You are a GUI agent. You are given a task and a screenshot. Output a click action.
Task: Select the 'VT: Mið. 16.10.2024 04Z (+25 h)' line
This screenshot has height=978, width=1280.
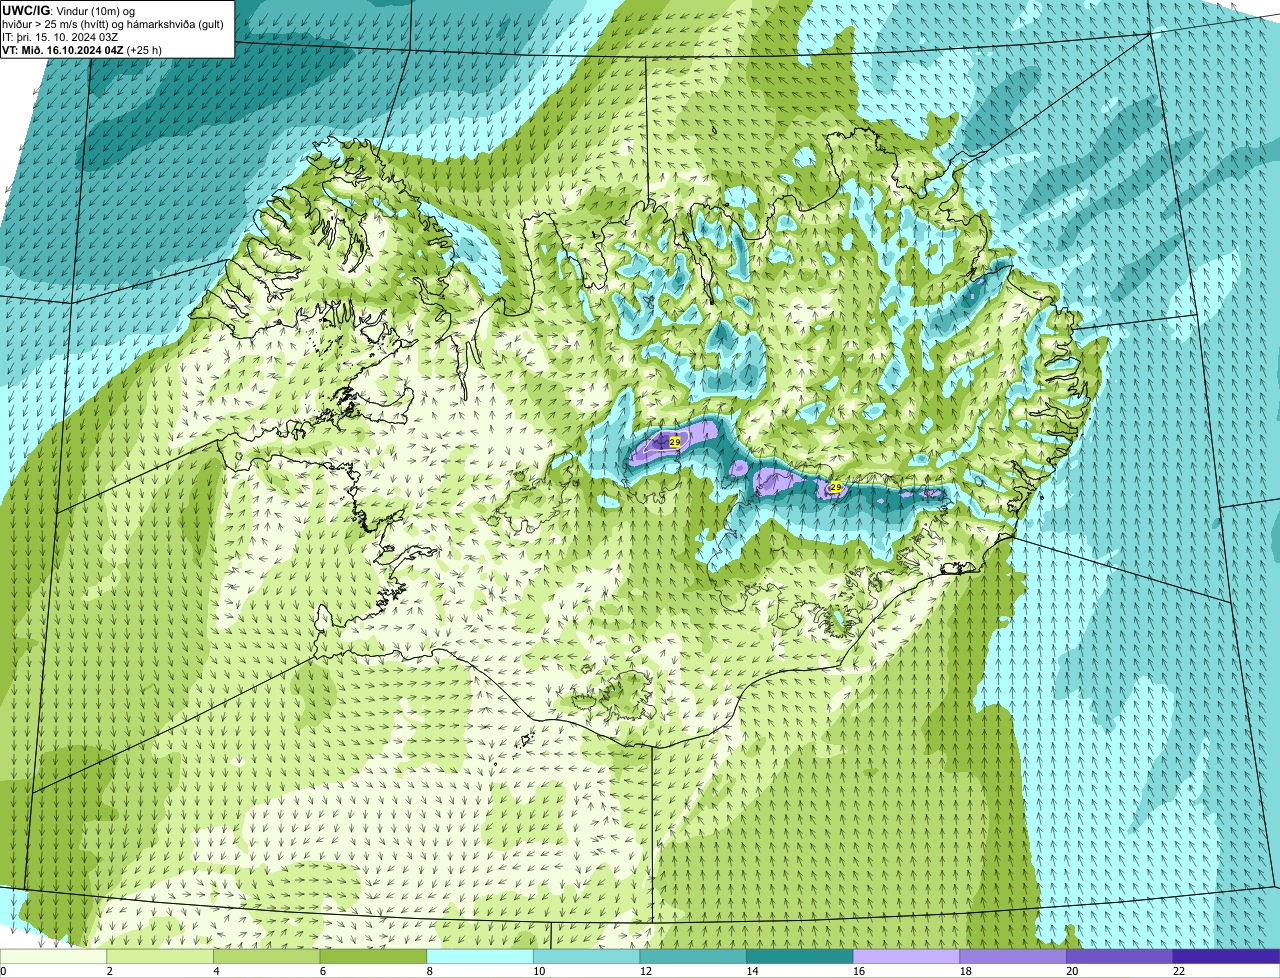(x=82, y=49)
